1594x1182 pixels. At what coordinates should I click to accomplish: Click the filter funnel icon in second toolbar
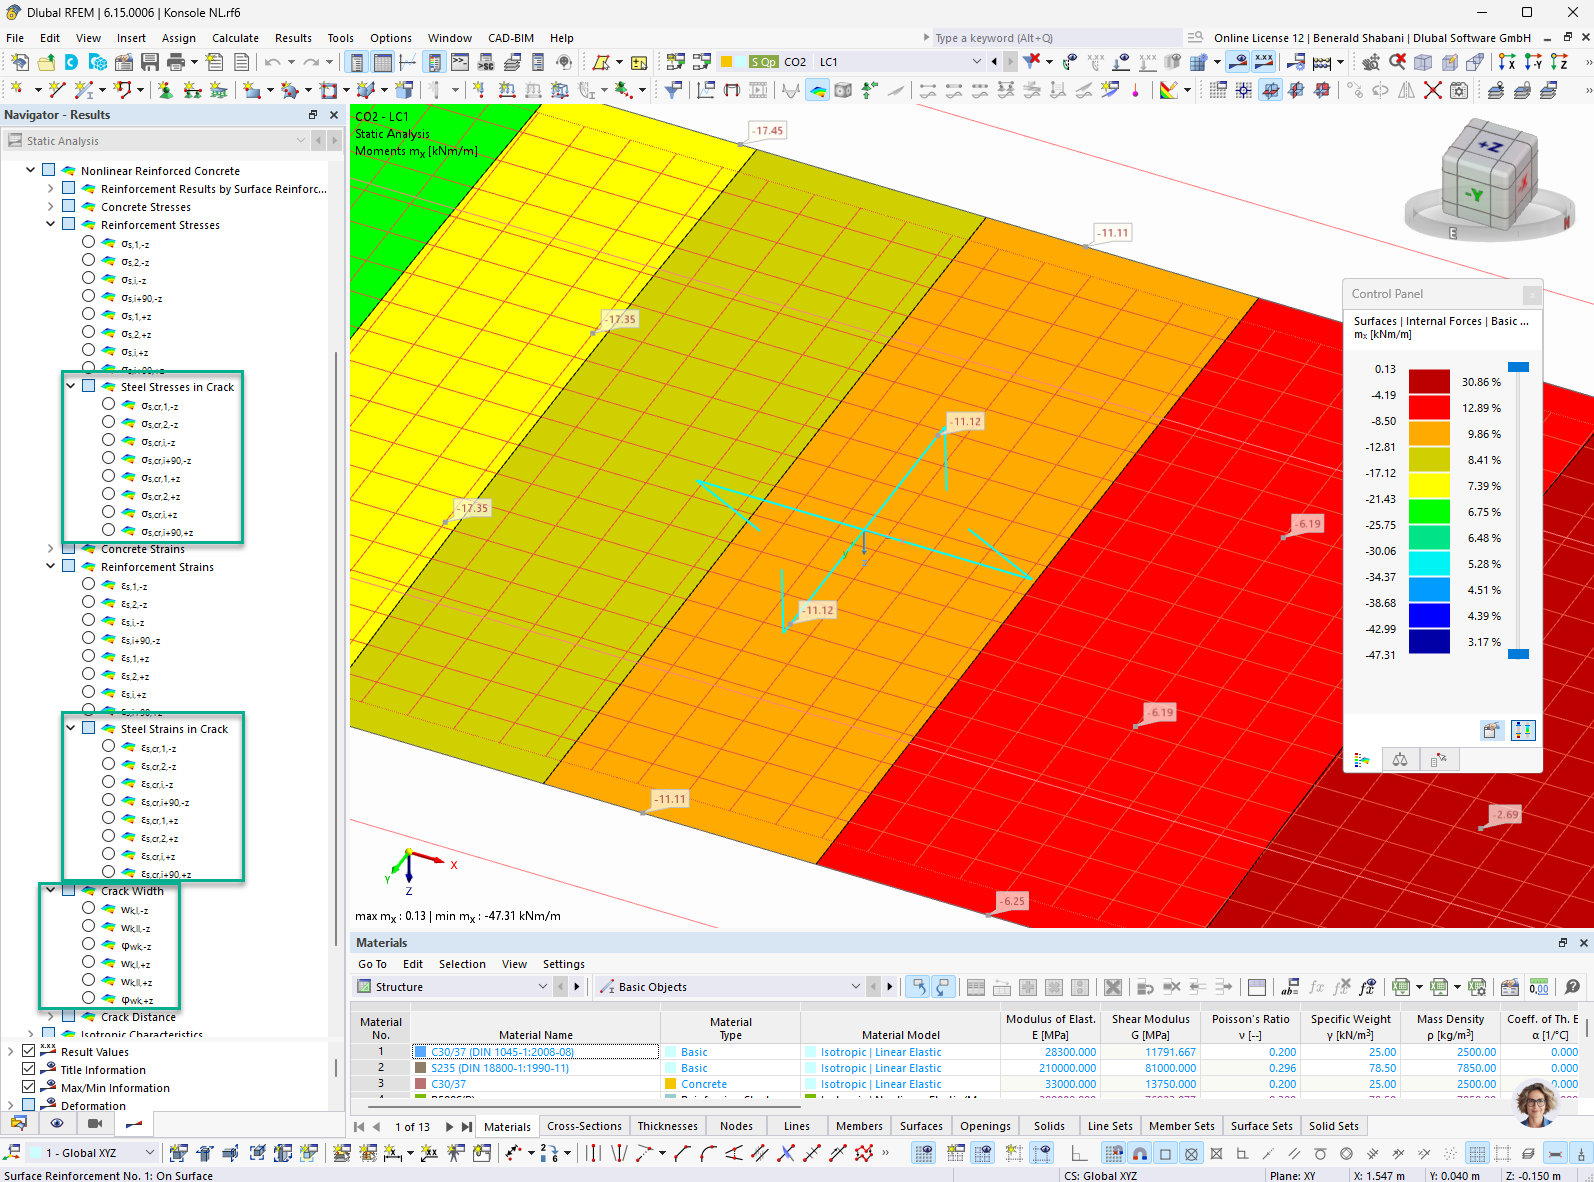pyautogui.click(x=673, y=90)
